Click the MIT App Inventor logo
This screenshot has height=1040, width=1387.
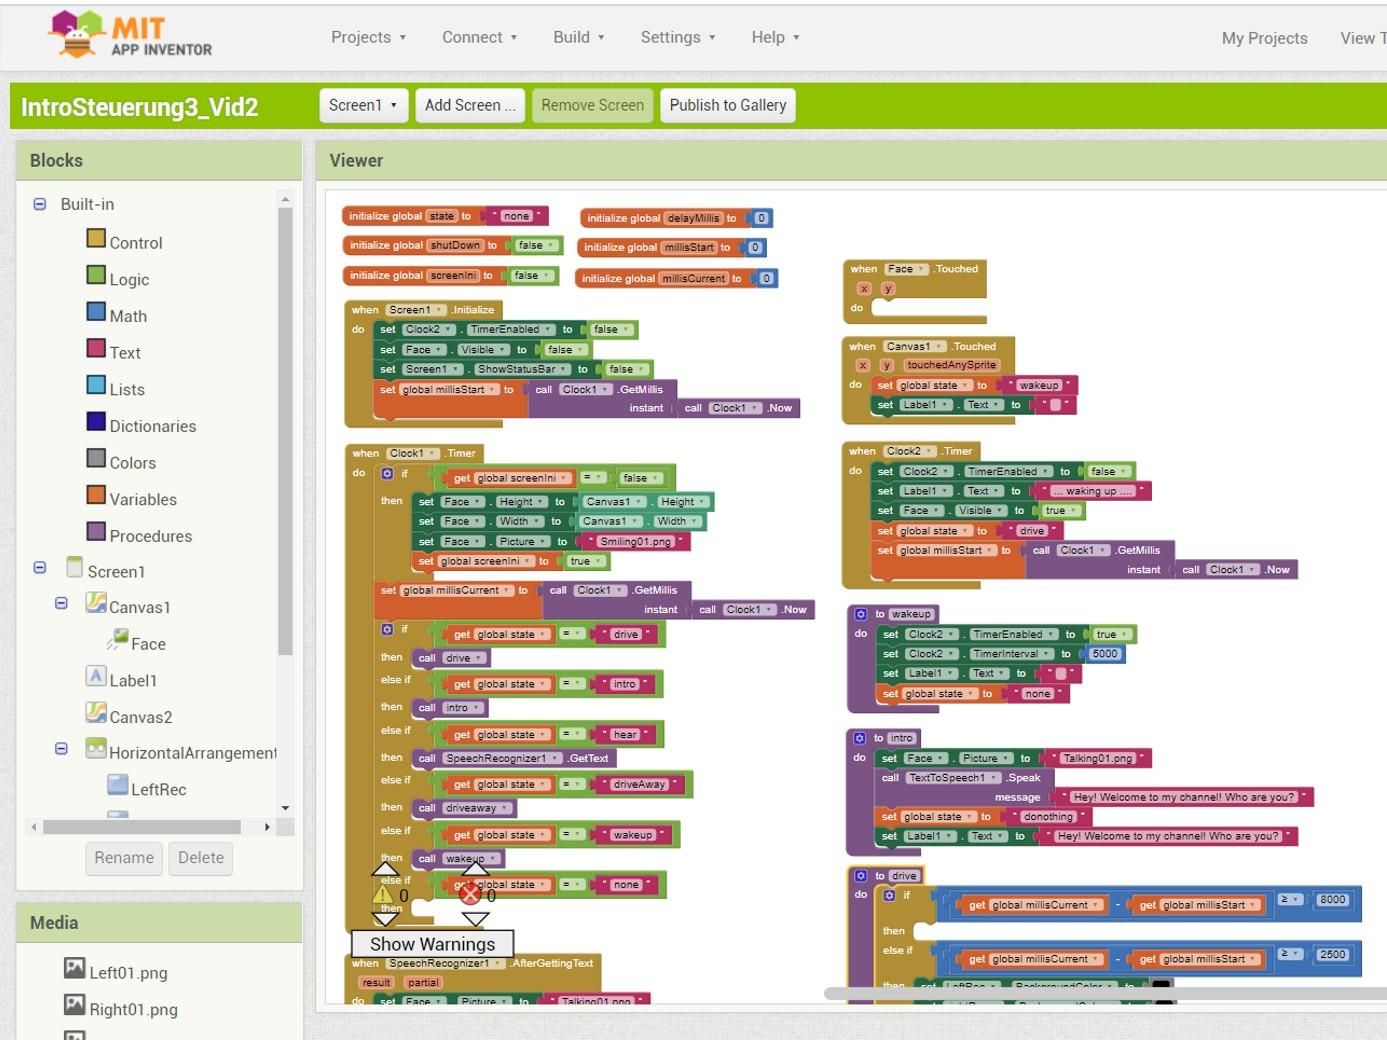130,36
